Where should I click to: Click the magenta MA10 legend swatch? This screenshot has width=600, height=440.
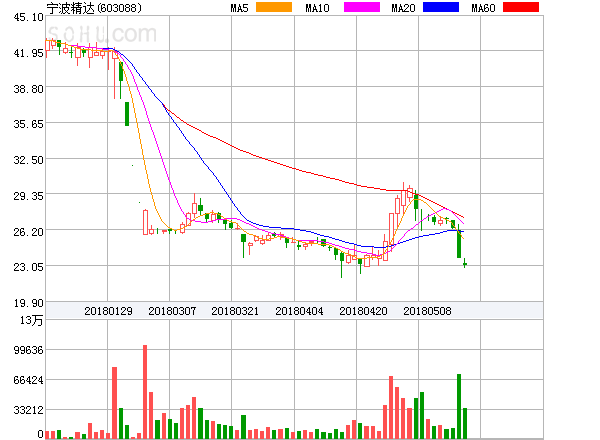pyautogui.click(x=362, y=7)
